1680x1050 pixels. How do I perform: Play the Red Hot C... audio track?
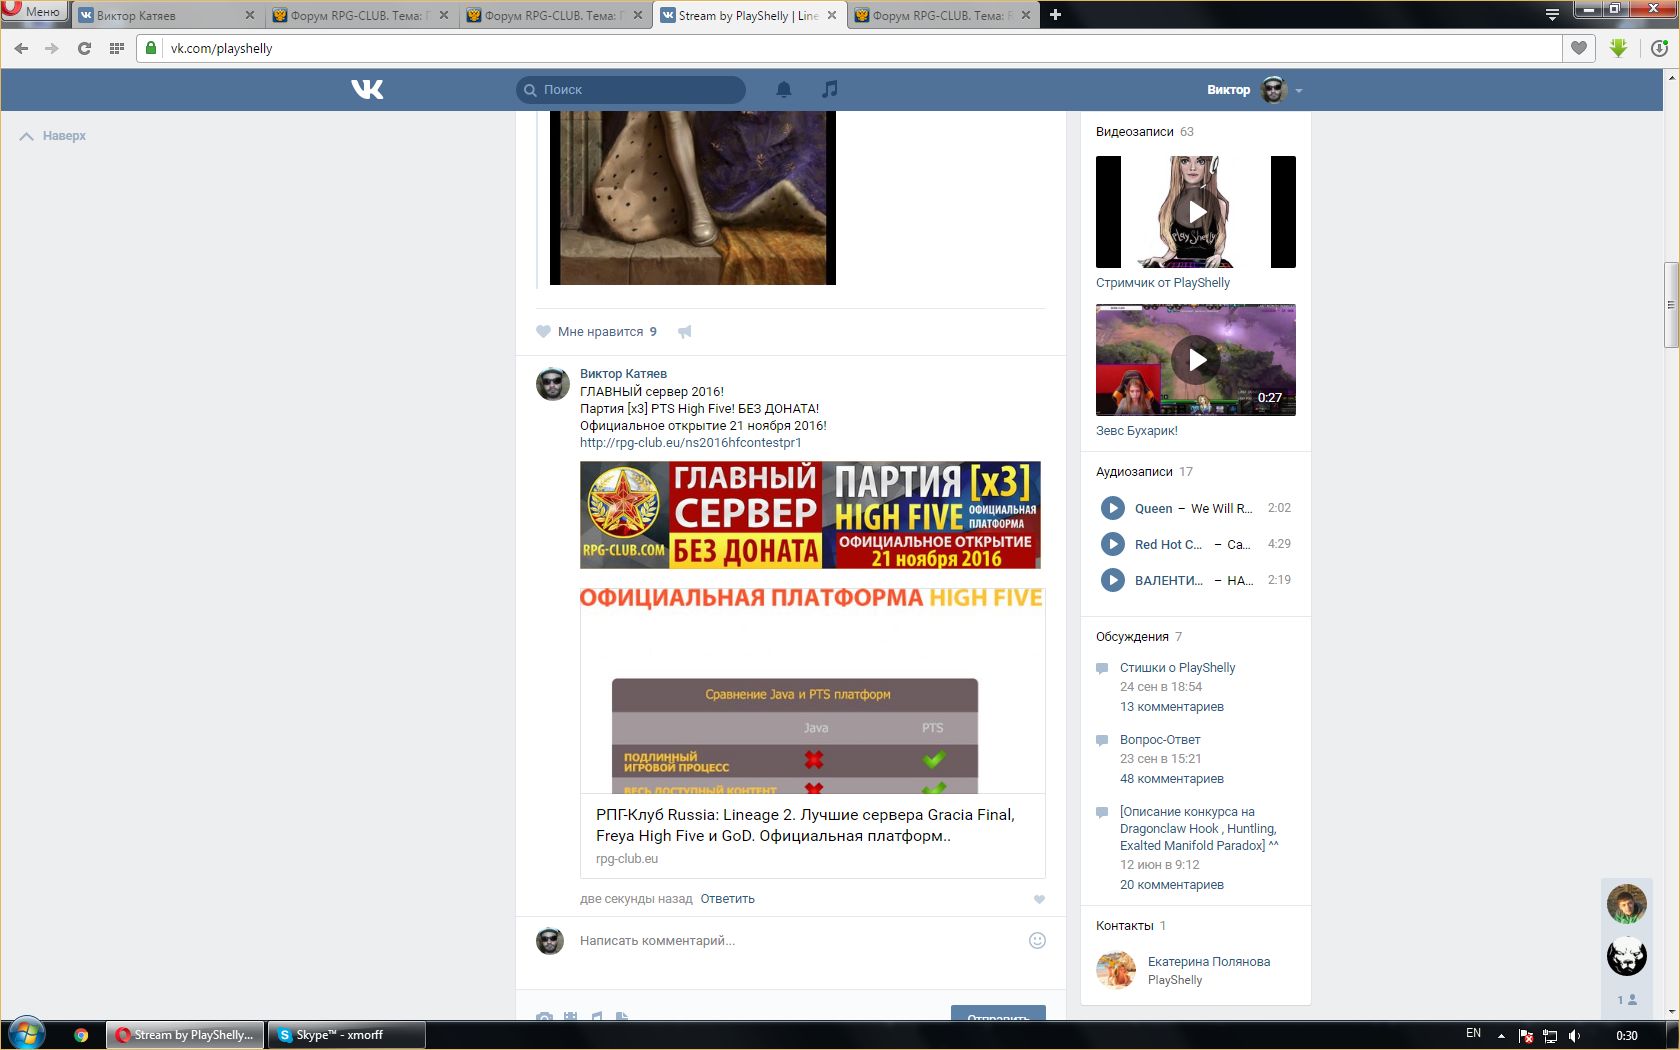1112,544
